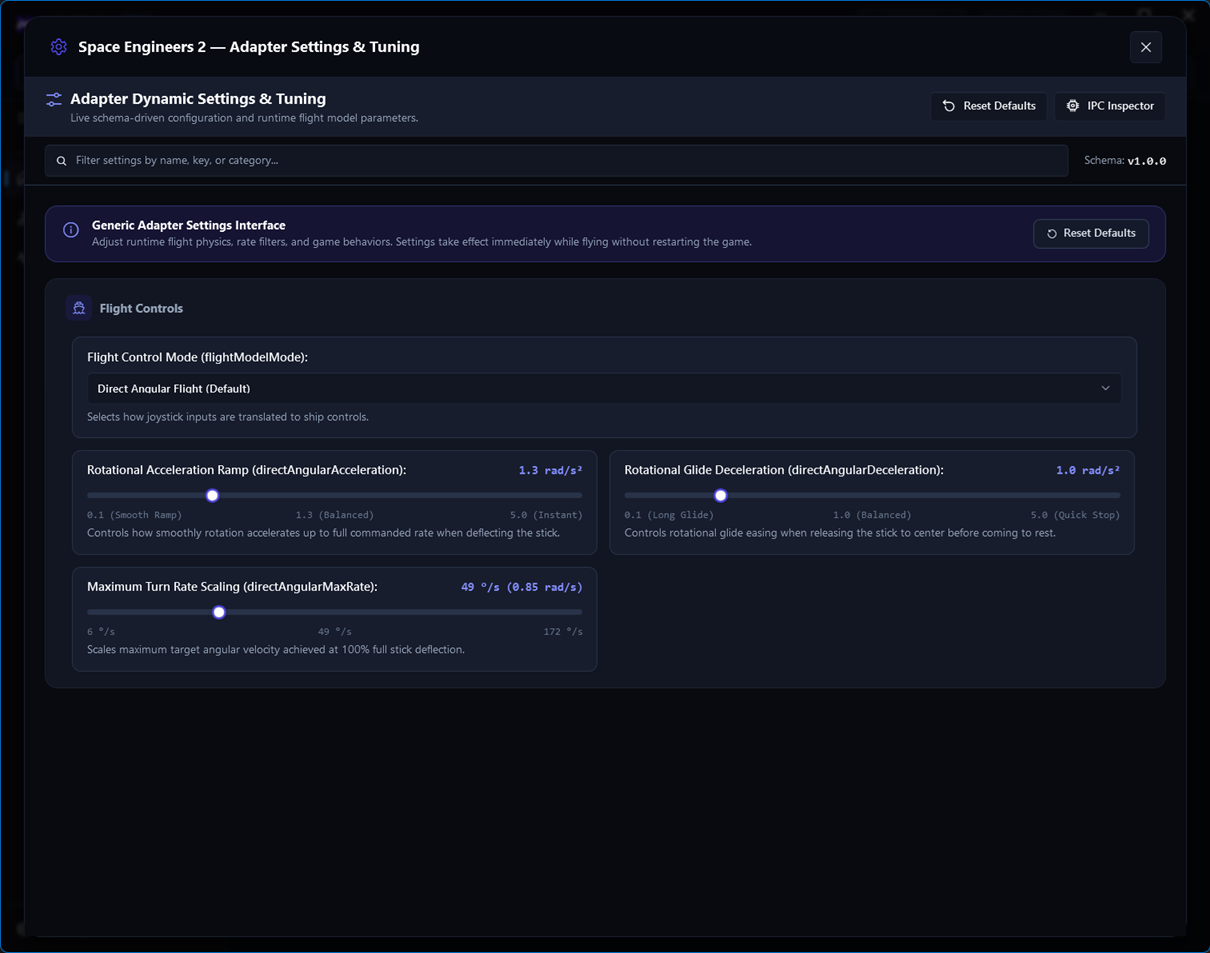This screenshot has width=1210, height=953.
Task: Click the 6 °/s minimum label
Action: (x=101, y=632)
